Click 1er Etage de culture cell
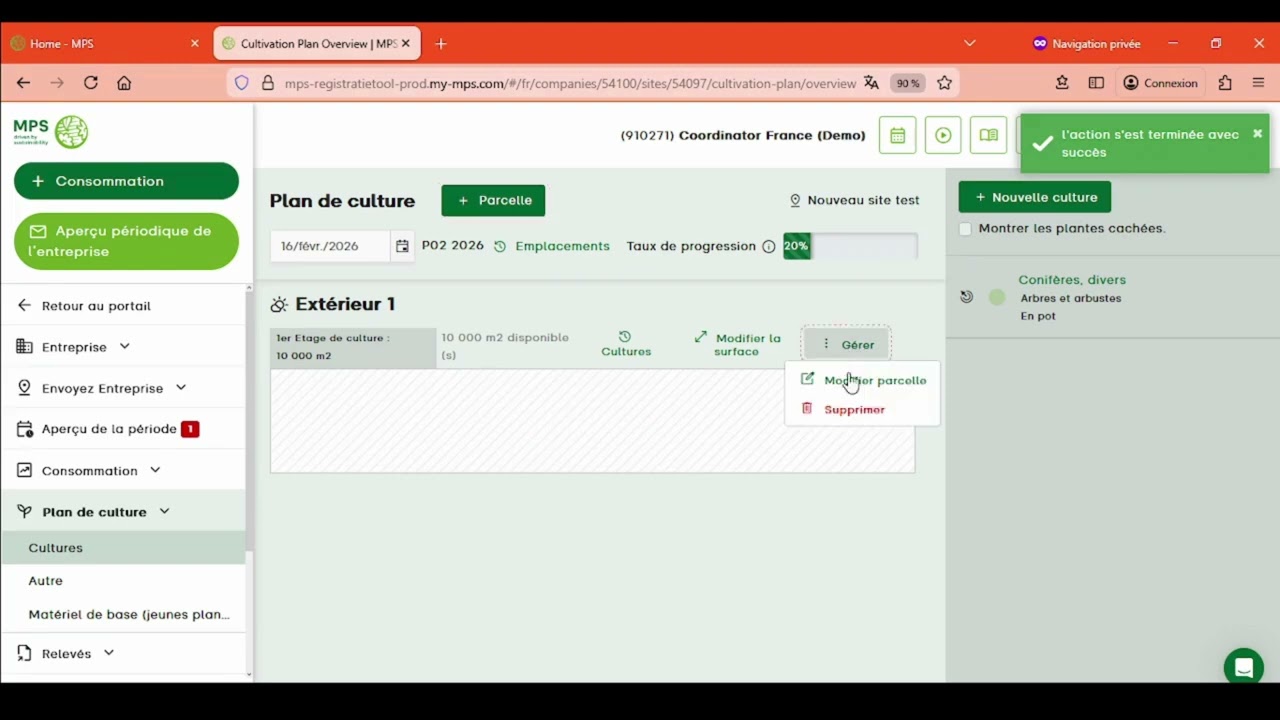 tap(353, 347)
